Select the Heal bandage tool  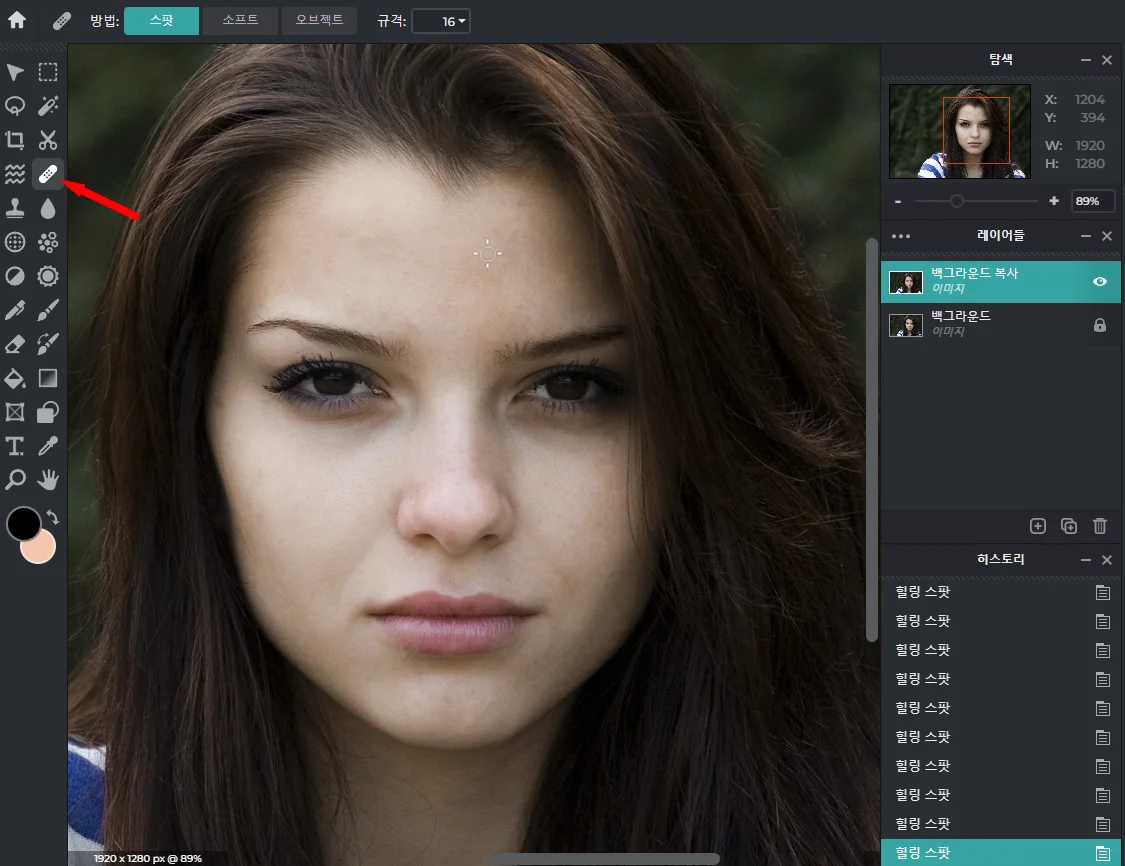[x=48, y=174]
